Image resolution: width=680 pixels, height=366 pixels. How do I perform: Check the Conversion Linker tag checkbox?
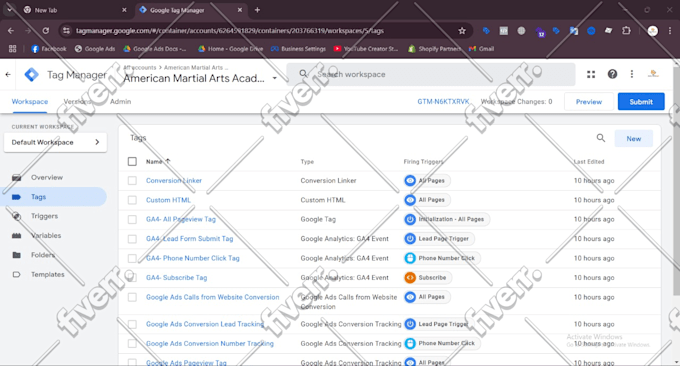tap(132, 180)
